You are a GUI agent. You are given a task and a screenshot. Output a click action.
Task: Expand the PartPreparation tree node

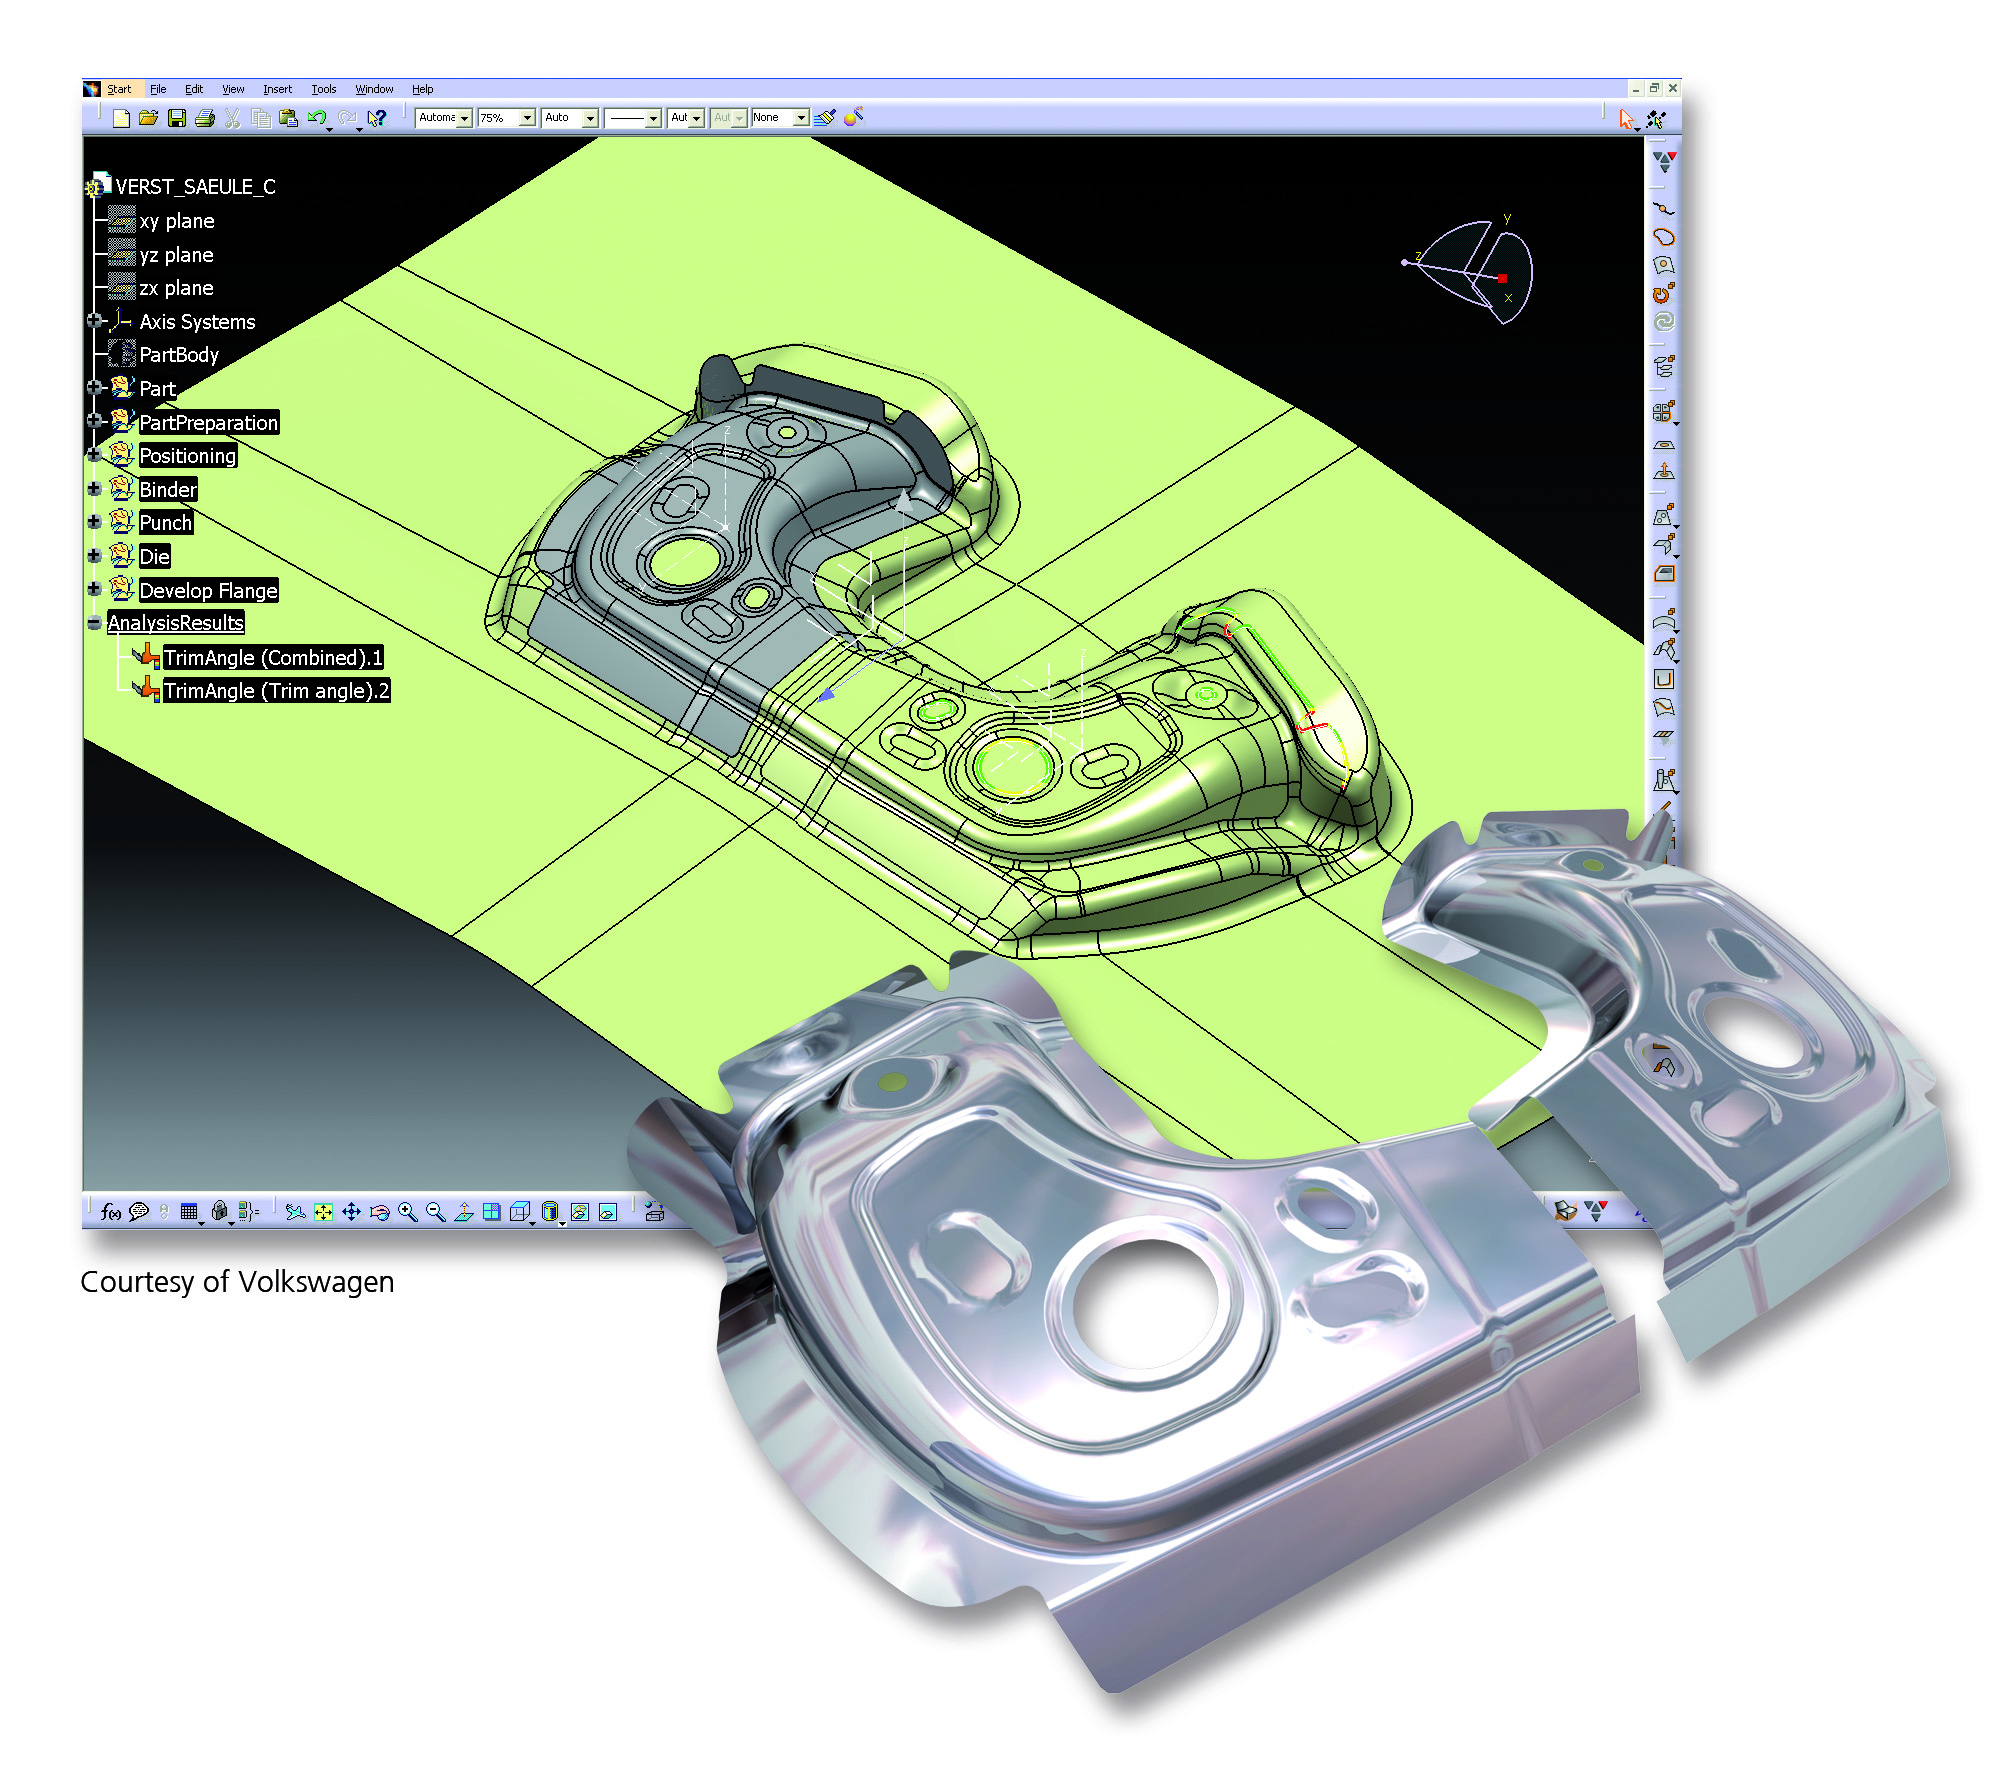point(94,421)
